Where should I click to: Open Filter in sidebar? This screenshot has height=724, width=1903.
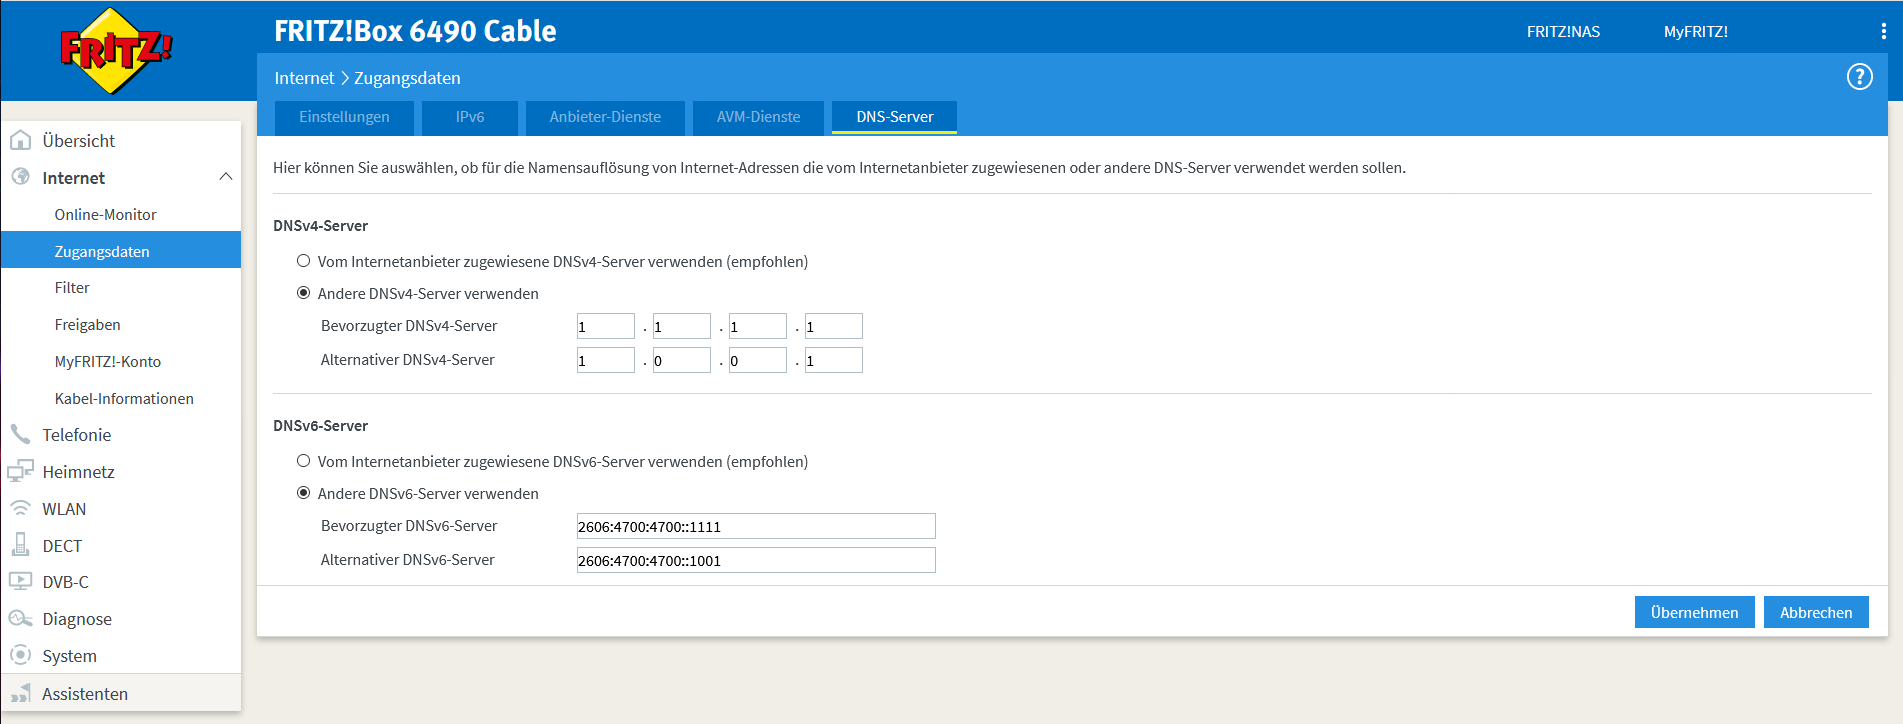pyautogui.click(x=72, y=288)
